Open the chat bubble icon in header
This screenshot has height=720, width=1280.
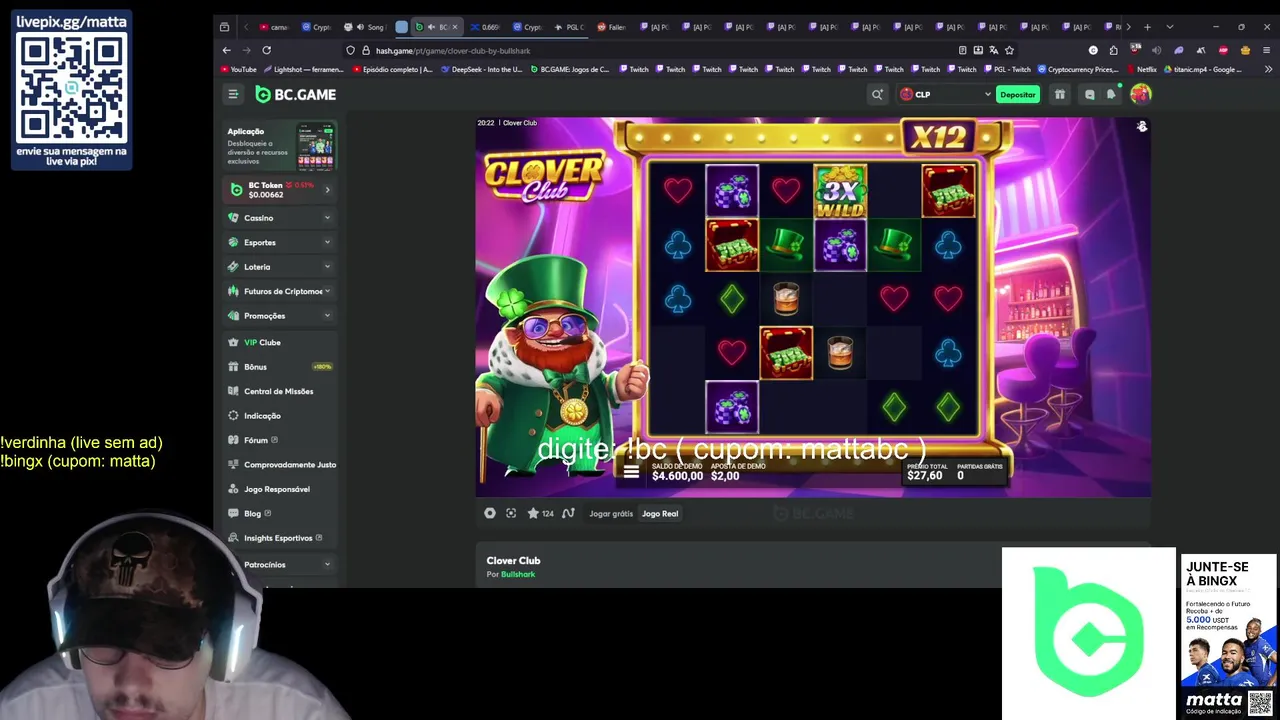tap(1090, 94)
